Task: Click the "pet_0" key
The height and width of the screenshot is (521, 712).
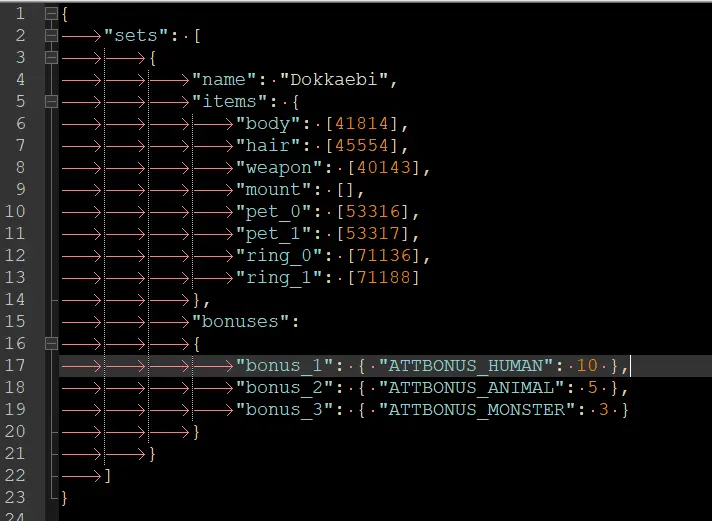Action: coord(274,212)
